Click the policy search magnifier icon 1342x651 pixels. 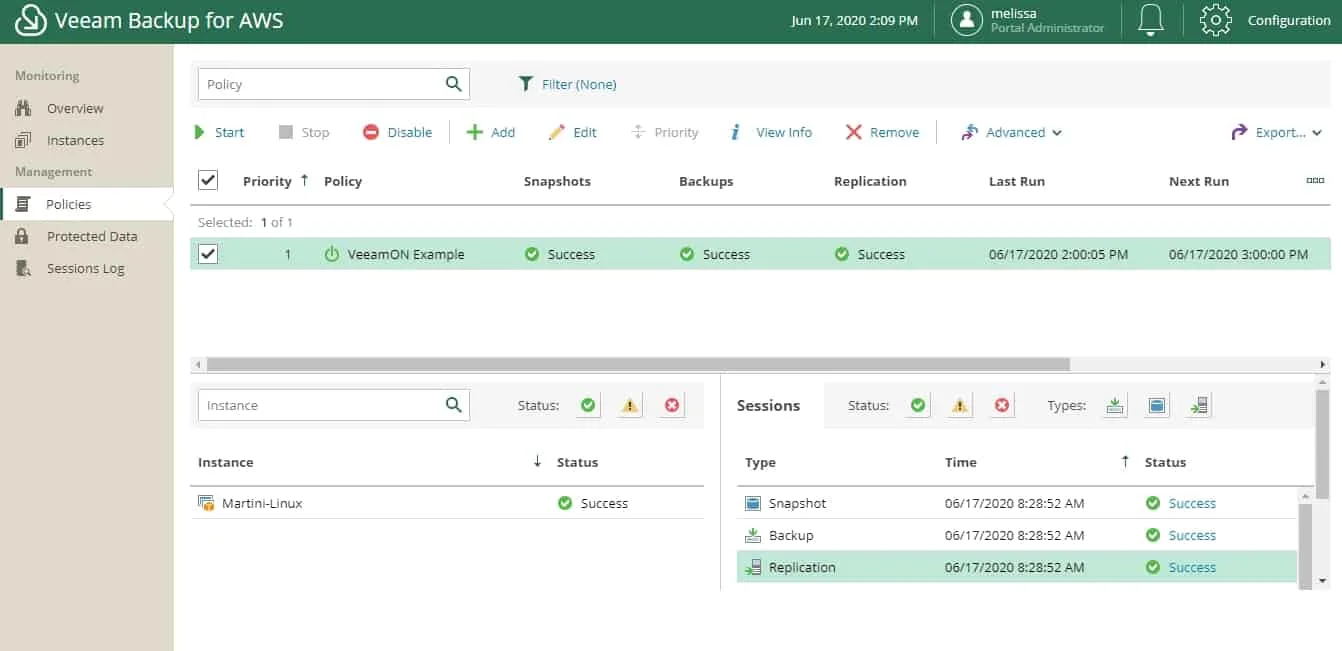(454, 84)
